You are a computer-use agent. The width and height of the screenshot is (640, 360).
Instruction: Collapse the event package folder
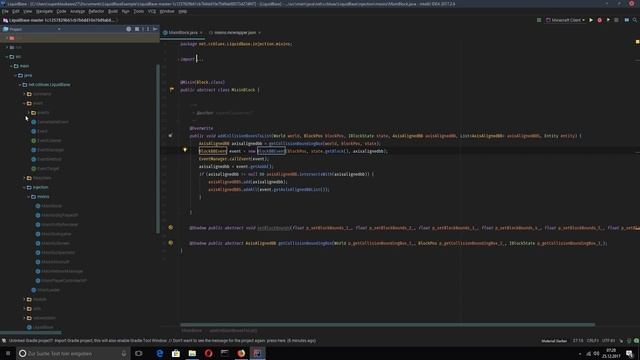click(24, 103)
